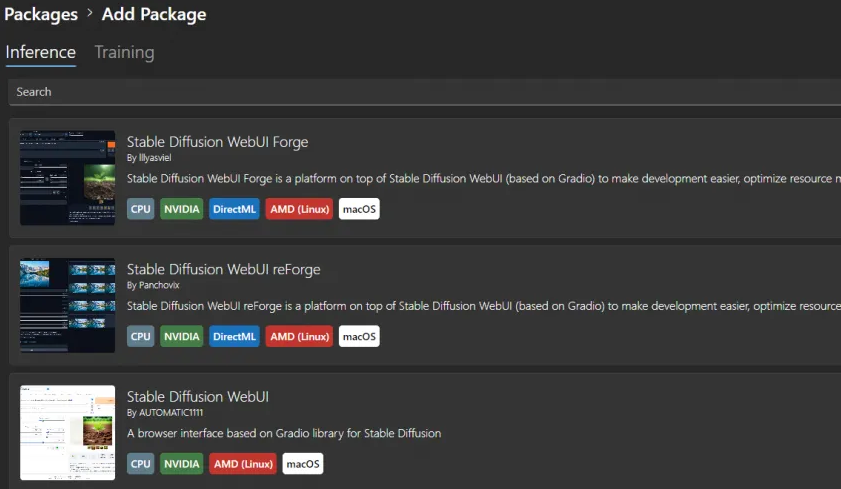Click the CPU badge on WebUI reForge
The width and height of the screenshot is (841, 489).
pos(141,336)
